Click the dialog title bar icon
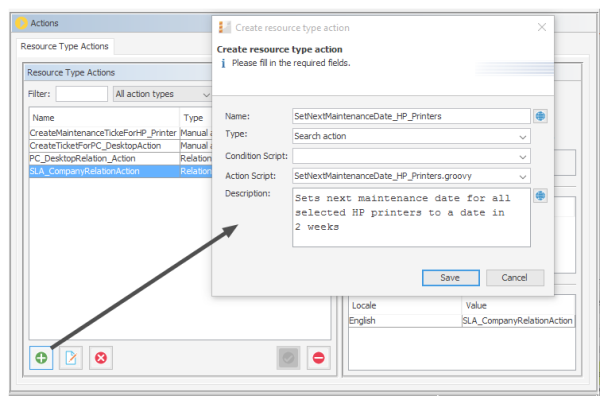The image size is (600, 396). point(225,28)
